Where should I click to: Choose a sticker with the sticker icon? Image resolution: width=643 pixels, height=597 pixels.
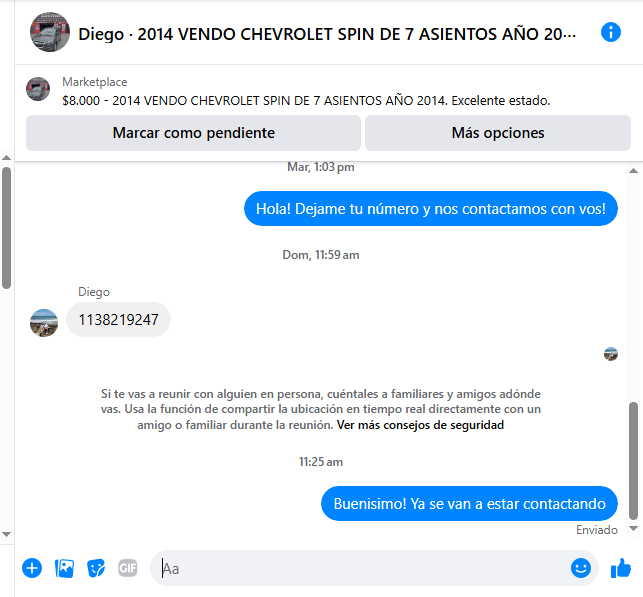[96, 568]
